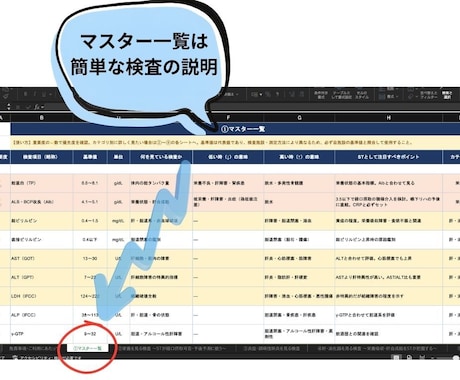Select the 0.4以下 reference value cell
Image resolution: width=460 pixels, height=380 pixels.
tap(90, 240)
